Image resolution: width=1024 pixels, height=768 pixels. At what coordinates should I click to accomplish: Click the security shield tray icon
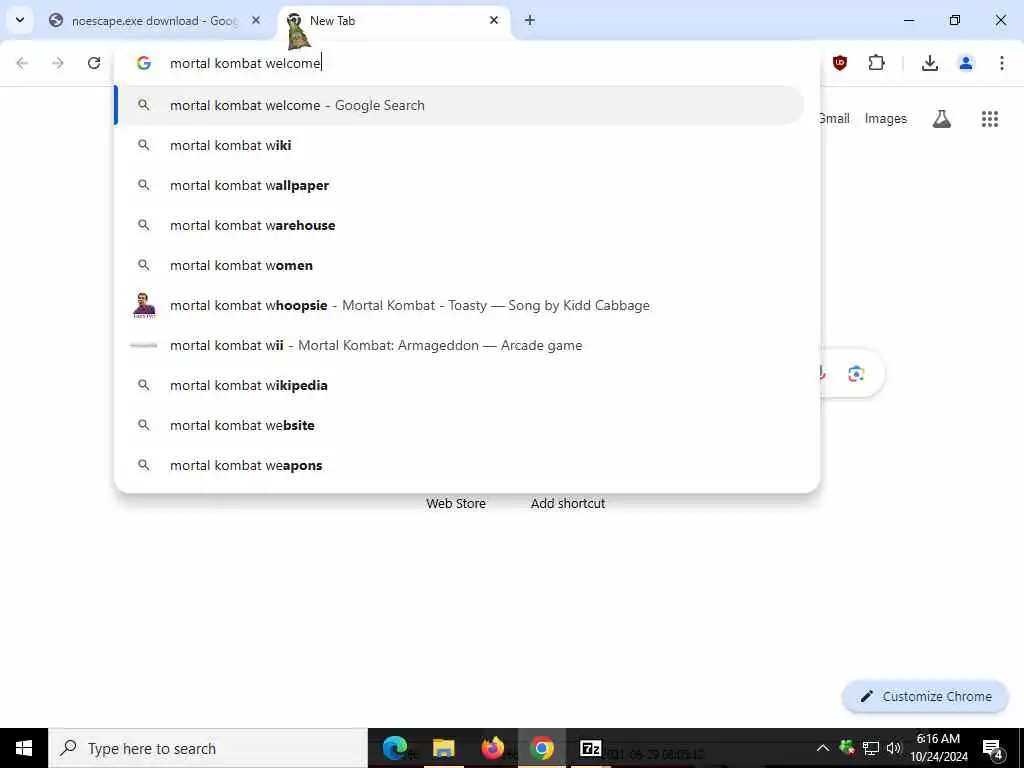pyautogui.click(x=847, y=748)
